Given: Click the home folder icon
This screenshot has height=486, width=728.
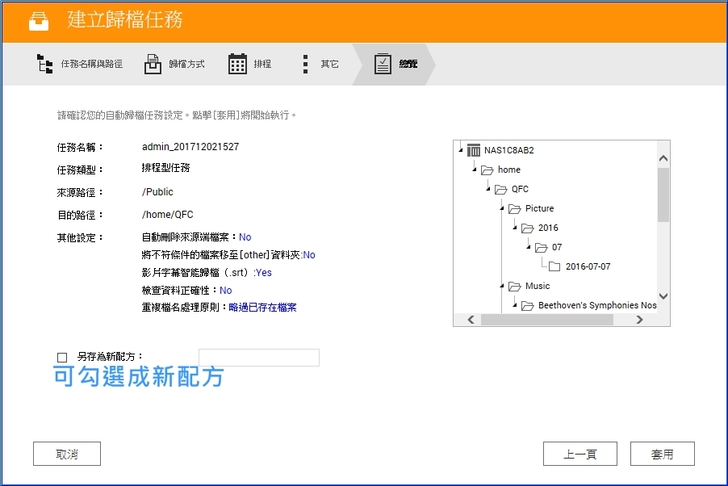Looking at the screenshot, I should click(x=487, y=170).
